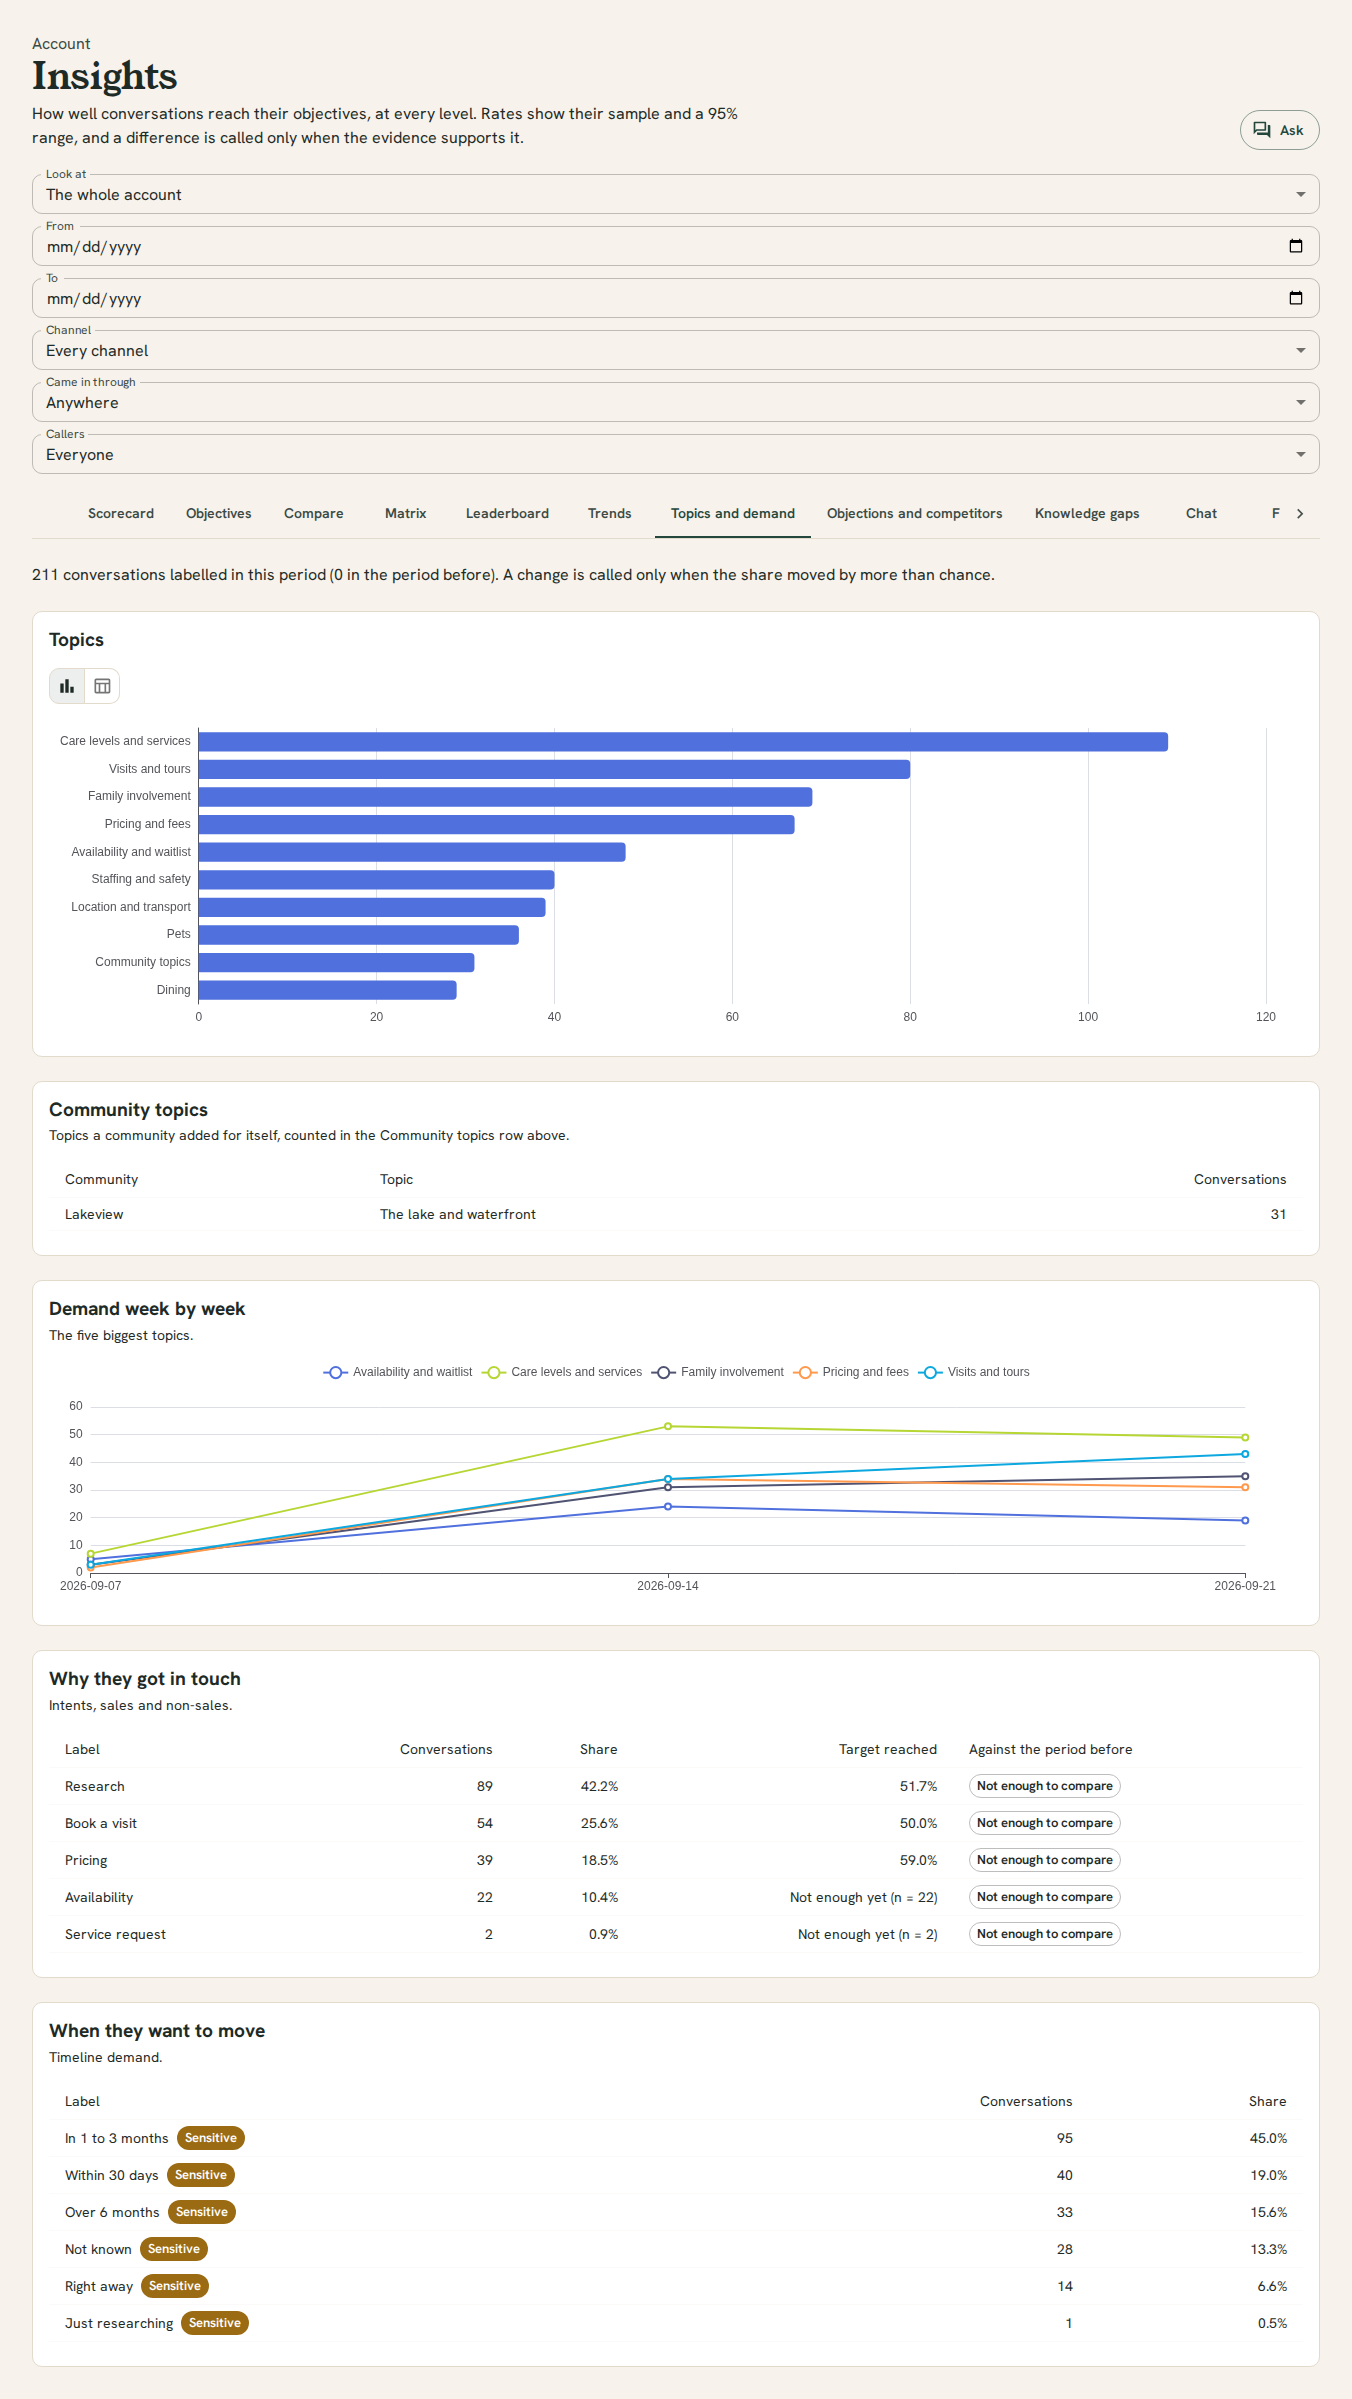Select the Lakeview community row
Image resolution: width=1352 pixels, height=2399 pixels.
point(676,1214)
